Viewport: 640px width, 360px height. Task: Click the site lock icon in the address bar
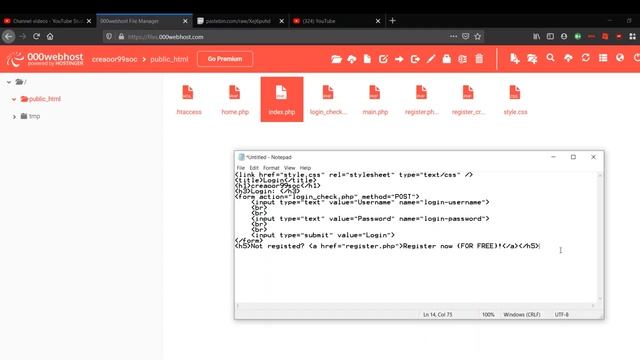121,36
